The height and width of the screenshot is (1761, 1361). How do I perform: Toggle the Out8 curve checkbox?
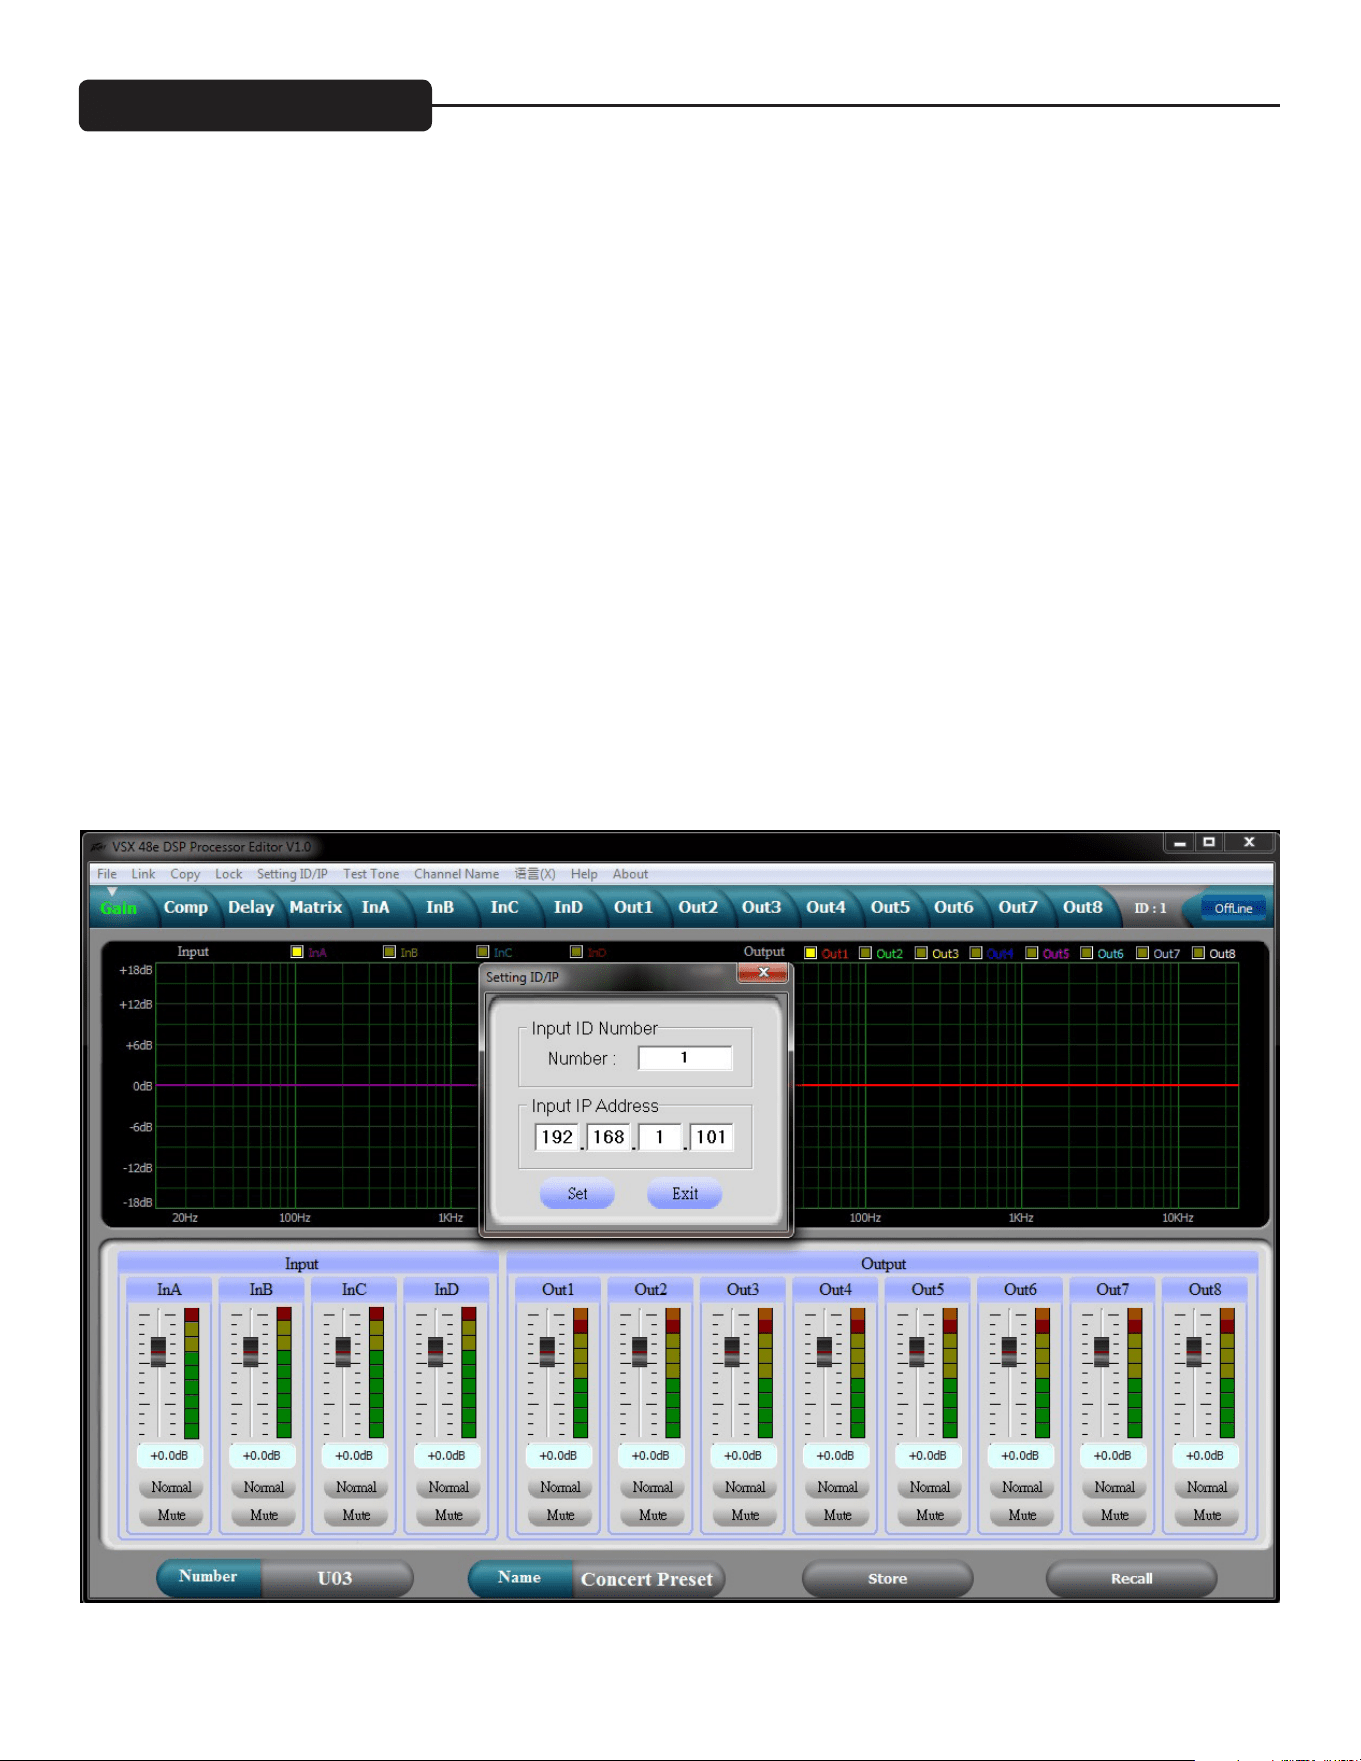(1198, 953)
